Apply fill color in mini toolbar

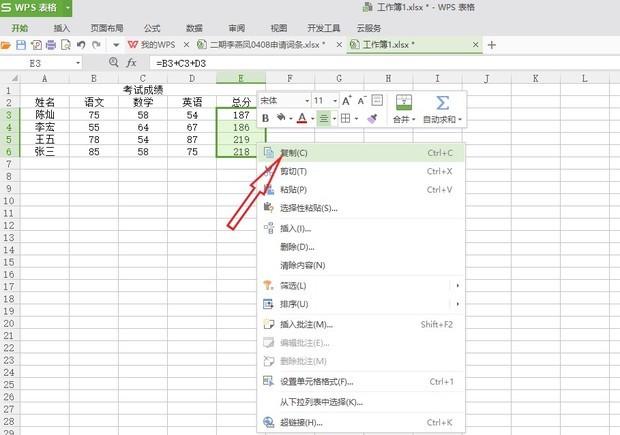pos(281,118)
